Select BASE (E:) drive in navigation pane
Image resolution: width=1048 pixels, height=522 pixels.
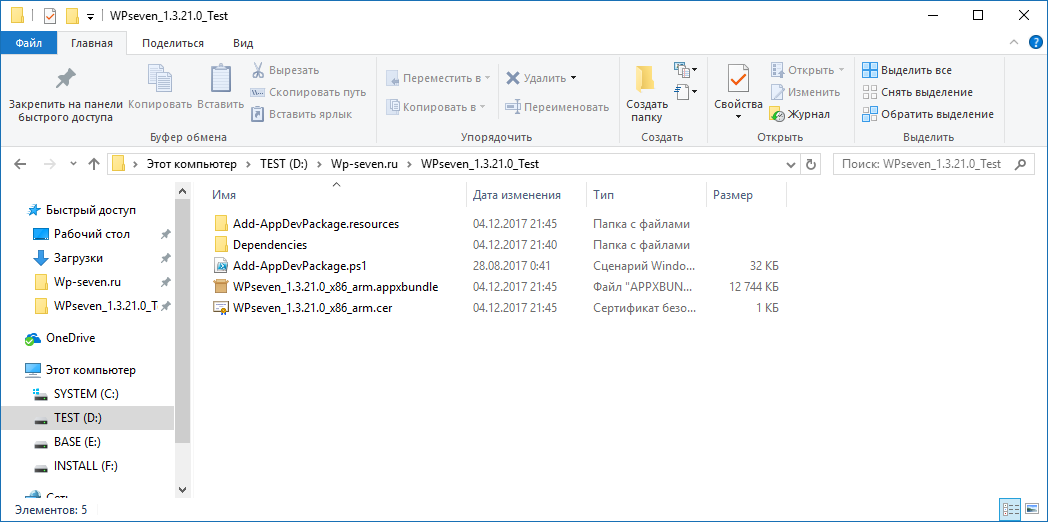click(77, 442)
